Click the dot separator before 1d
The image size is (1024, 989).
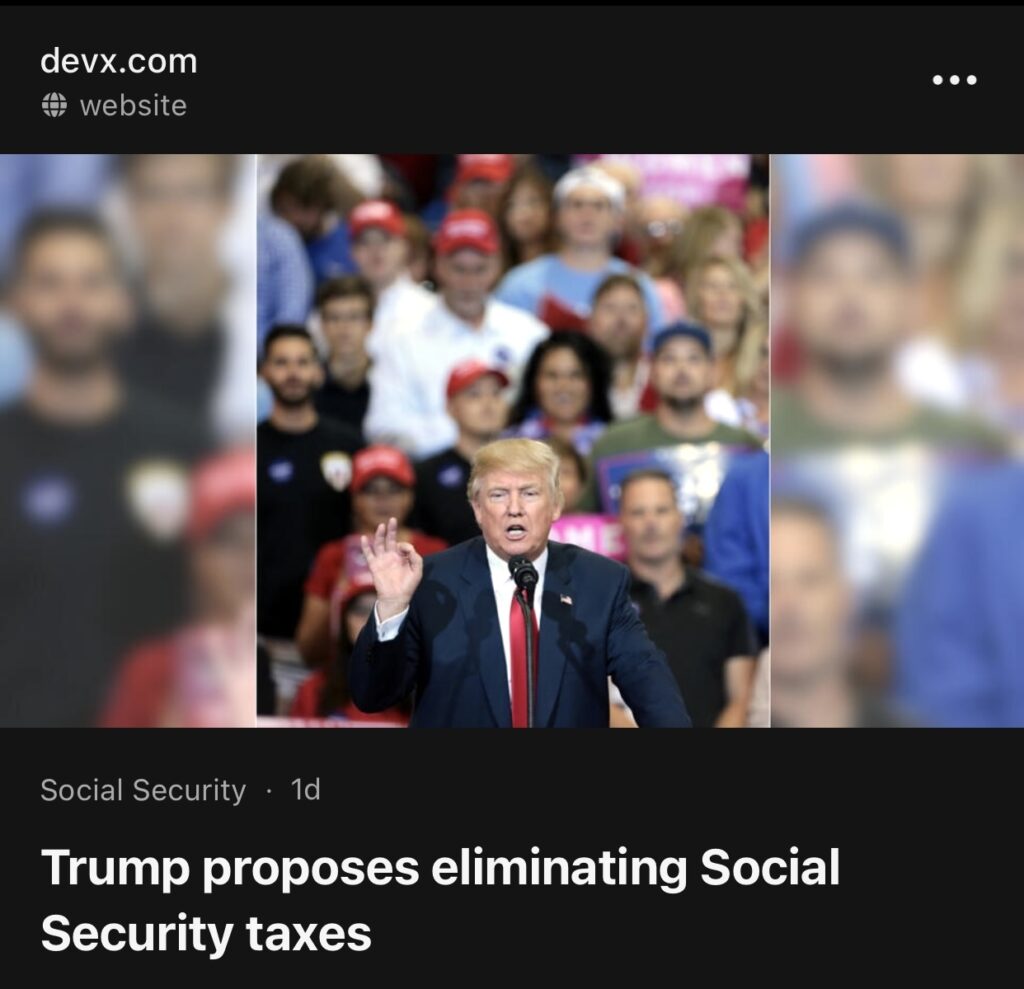pyautogui.click(x=268, y=791)
